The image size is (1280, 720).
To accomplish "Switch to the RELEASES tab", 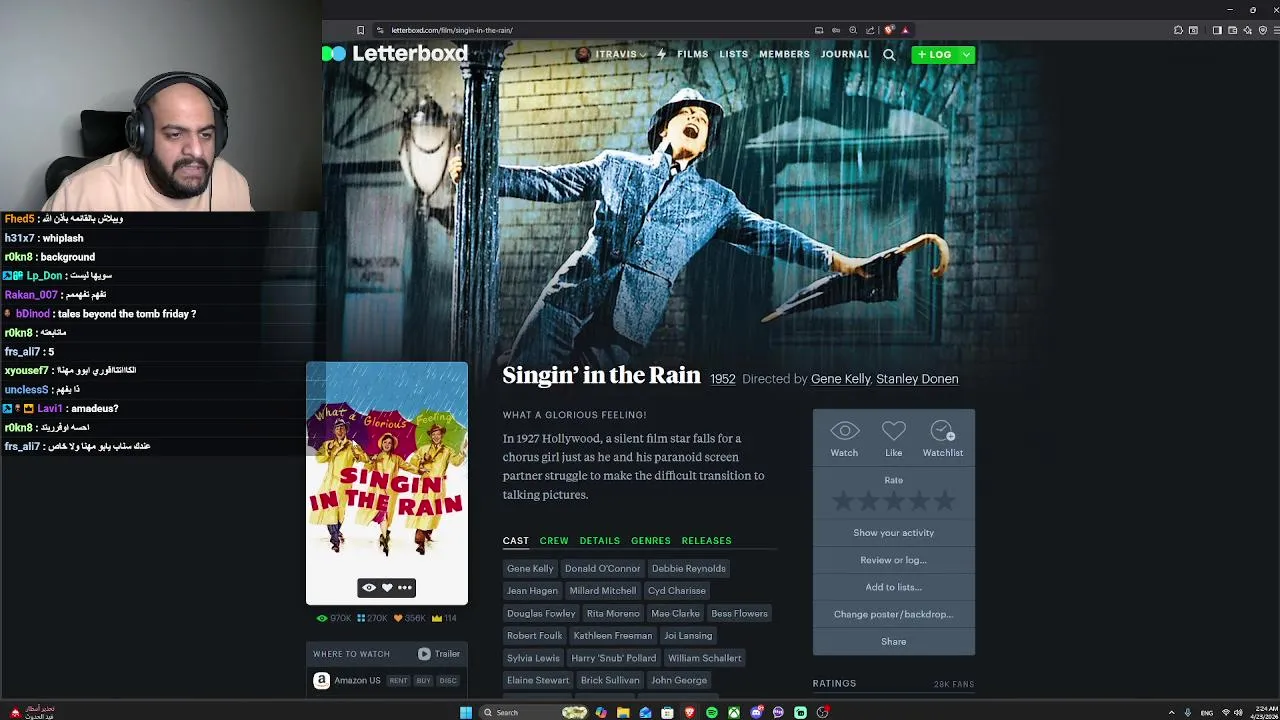I will tap(706, 541).
